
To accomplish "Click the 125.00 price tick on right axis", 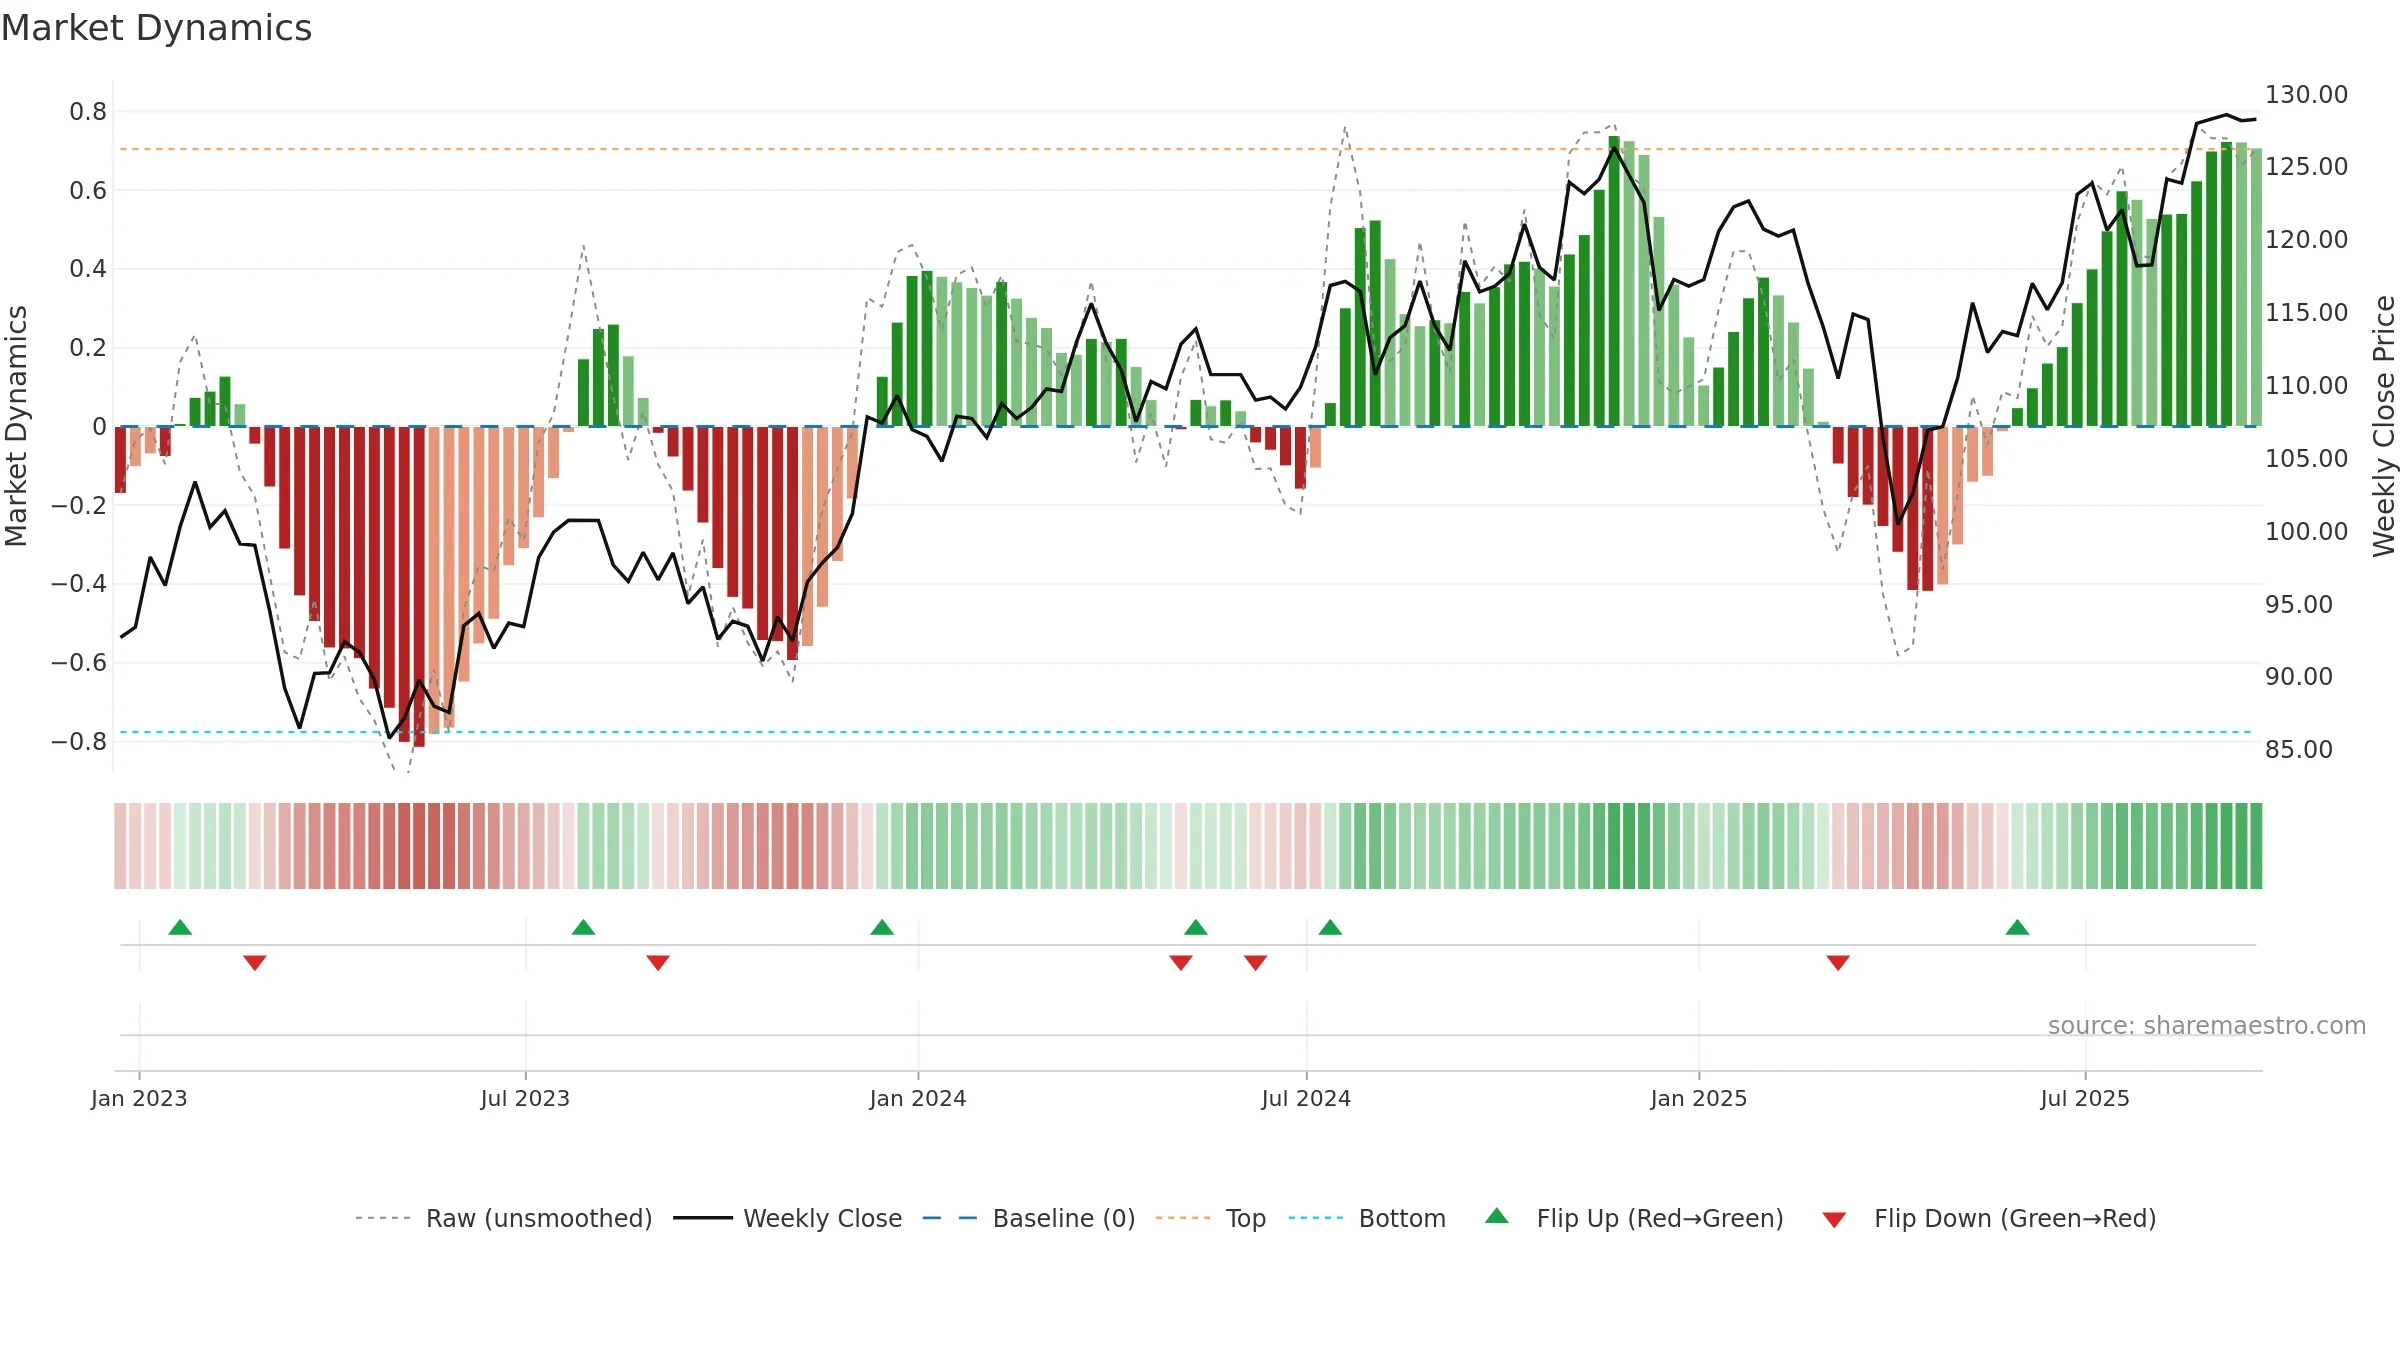I will 2306,167.
